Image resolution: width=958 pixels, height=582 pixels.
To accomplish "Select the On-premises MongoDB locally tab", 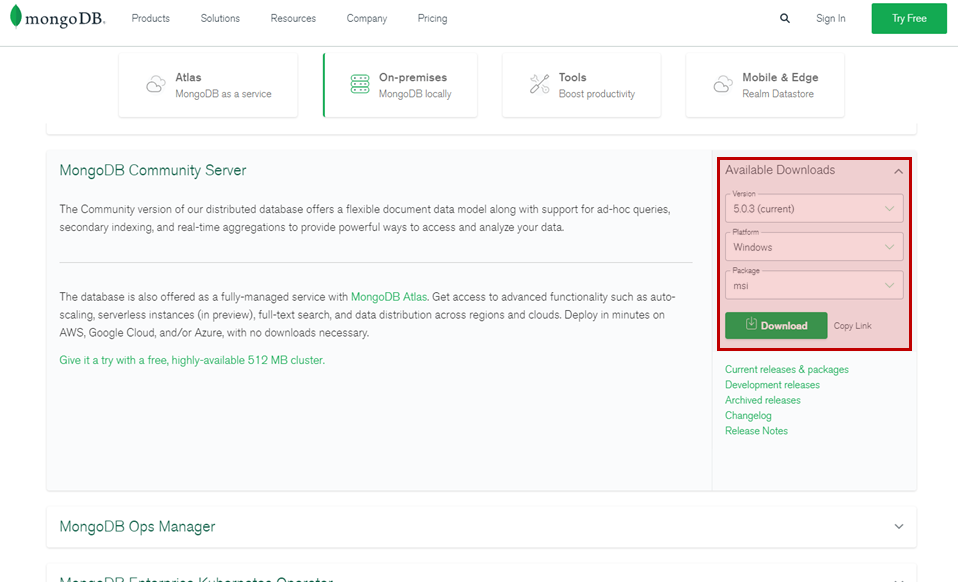I will click(x=400, y=85).
